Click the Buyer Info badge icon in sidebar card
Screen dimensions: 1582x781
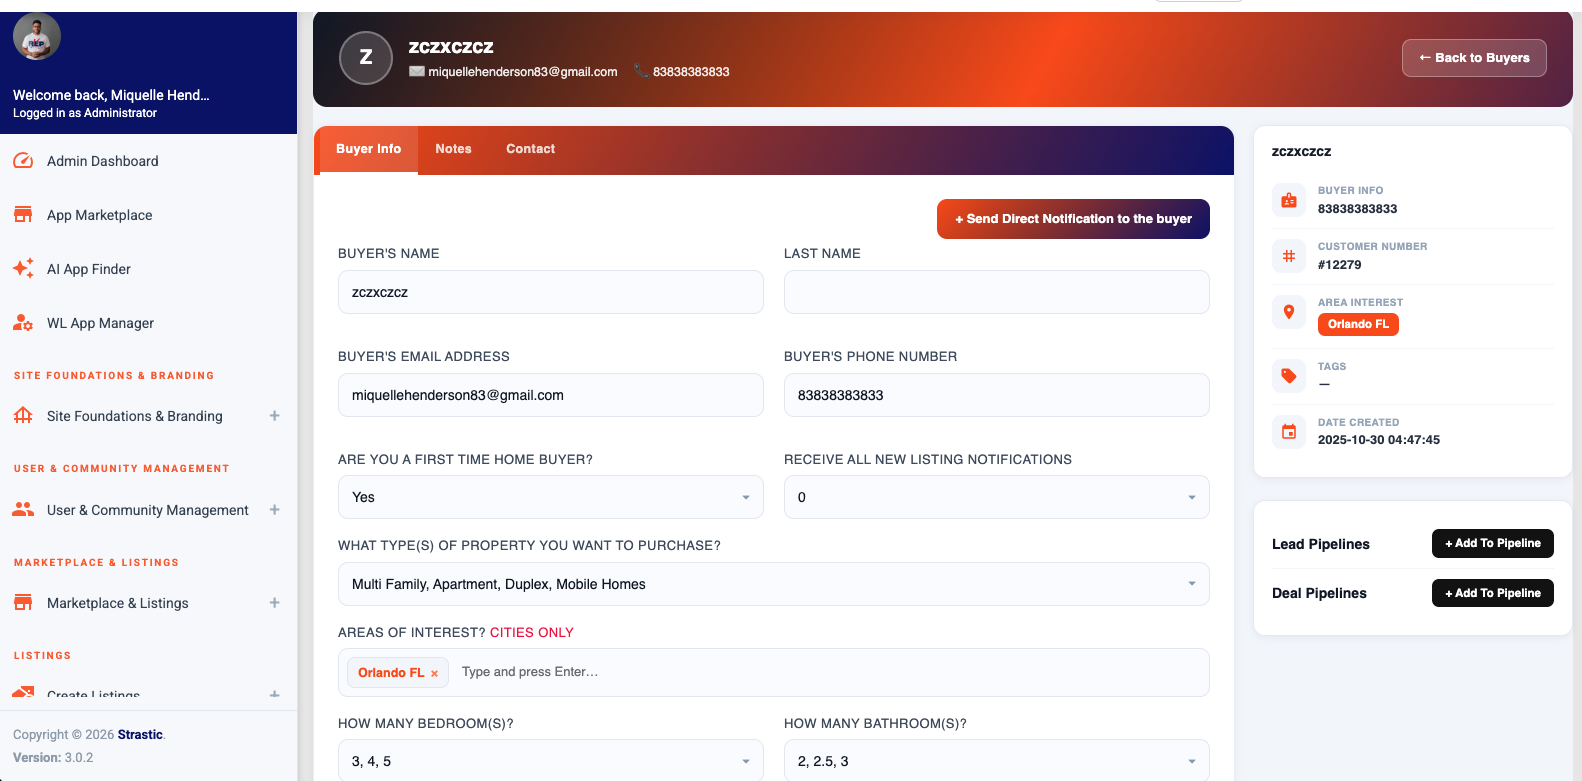click(1289, 200)
